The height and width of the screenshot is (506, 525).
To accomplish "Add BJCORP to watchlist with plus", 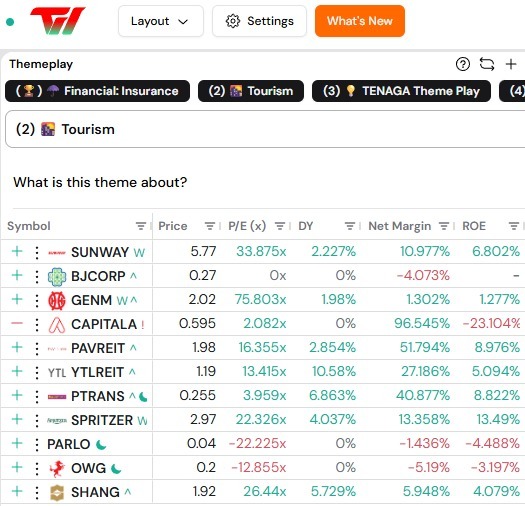I will [17, 275].
